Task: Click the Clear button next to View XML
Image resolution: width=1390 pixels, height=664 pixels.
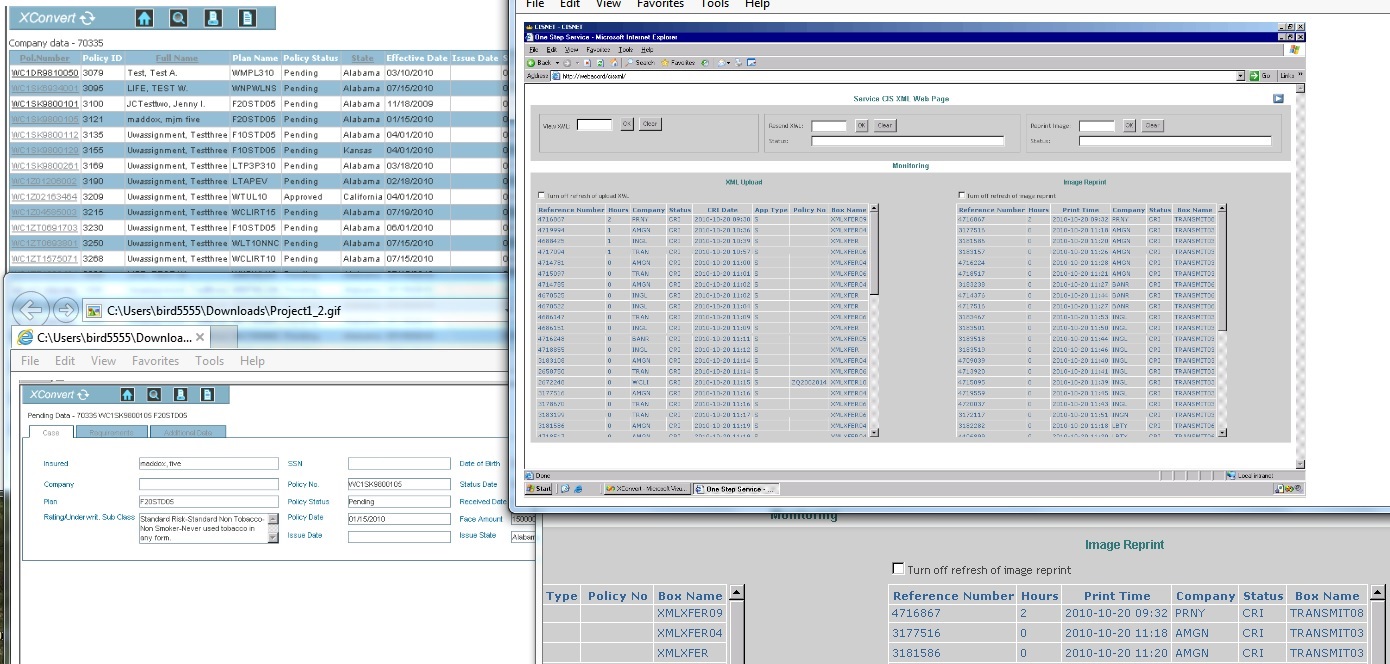Action: [x=650, y=125]
